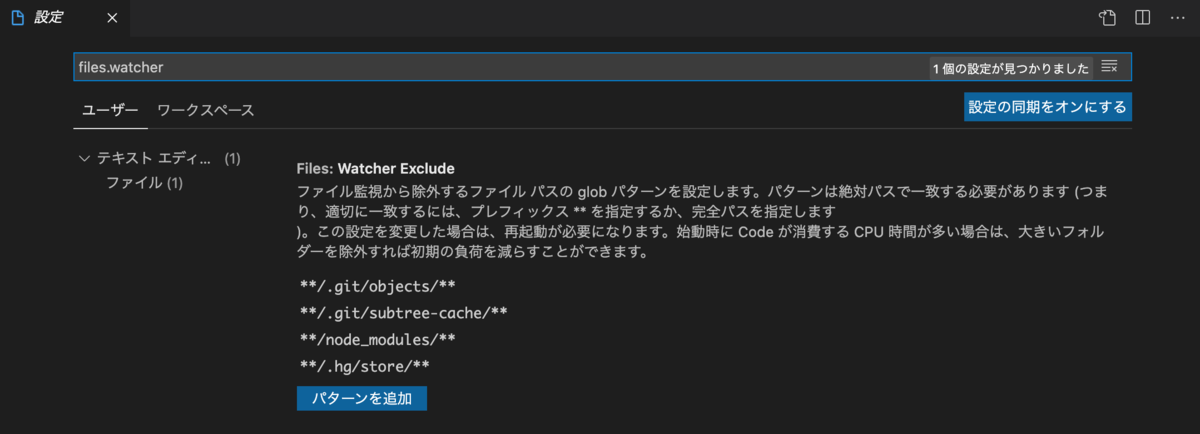Clear the settings search input icon
1200x434 pixels.
pyautogui.click(x=1109, y=66)
